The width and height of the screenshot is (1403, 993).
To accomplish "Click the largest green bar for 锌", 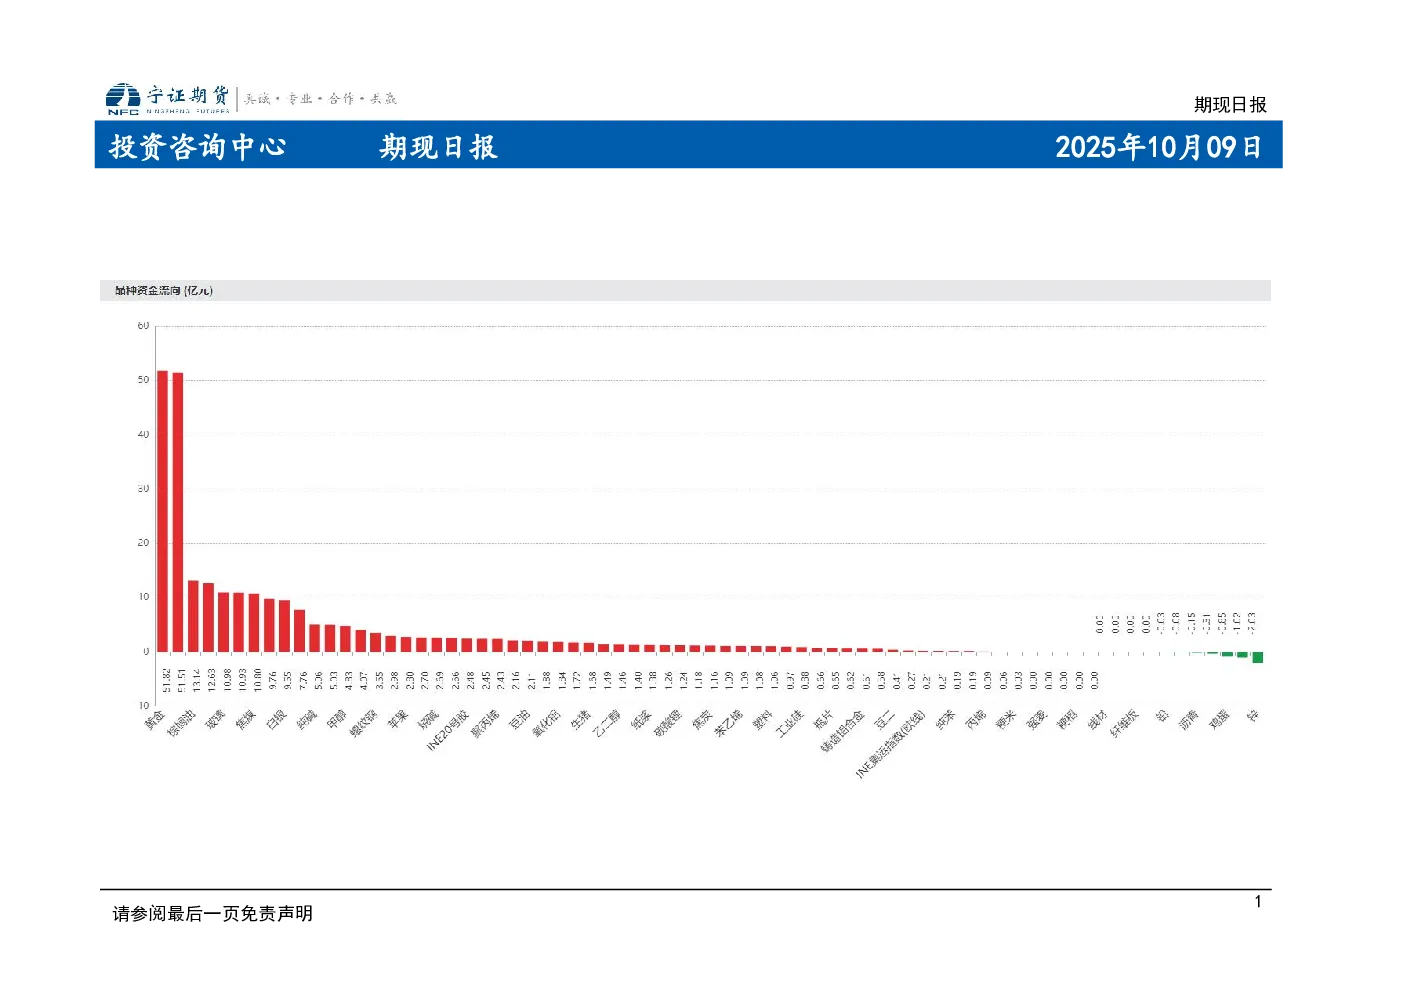I will coord(1258,657).
